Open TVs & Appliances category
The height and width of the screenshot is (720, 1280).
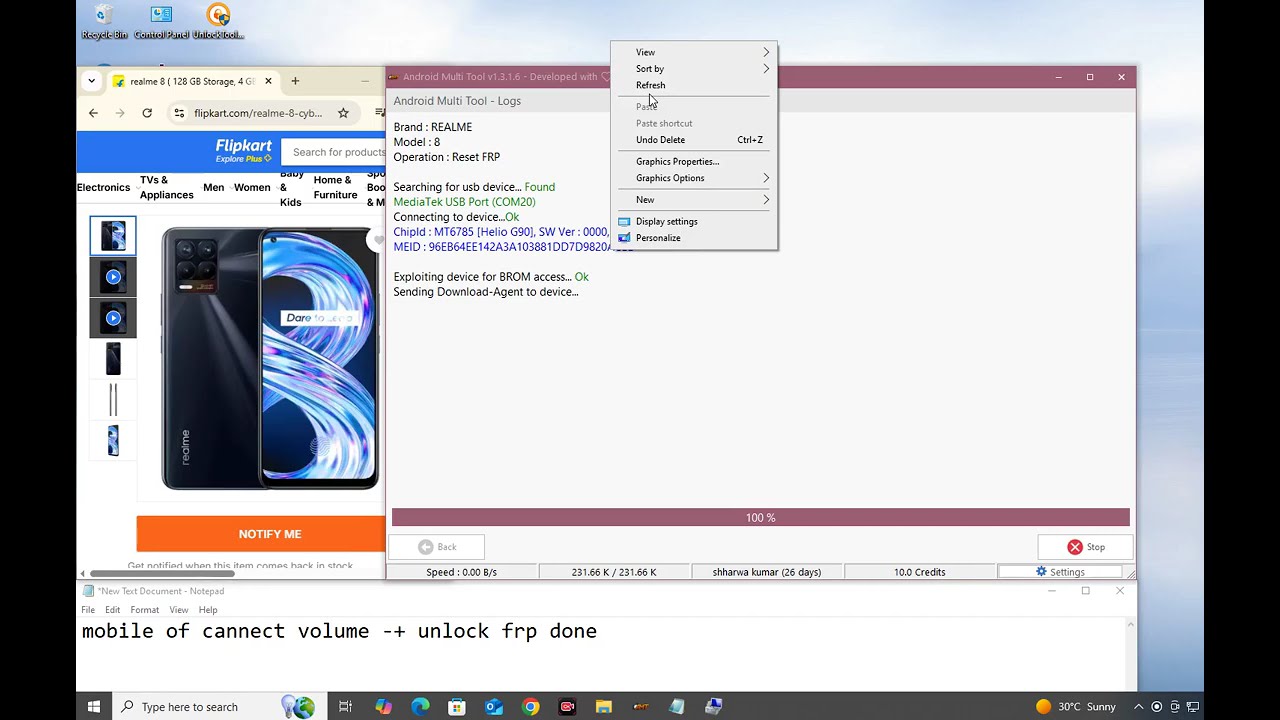coord(166,187)
